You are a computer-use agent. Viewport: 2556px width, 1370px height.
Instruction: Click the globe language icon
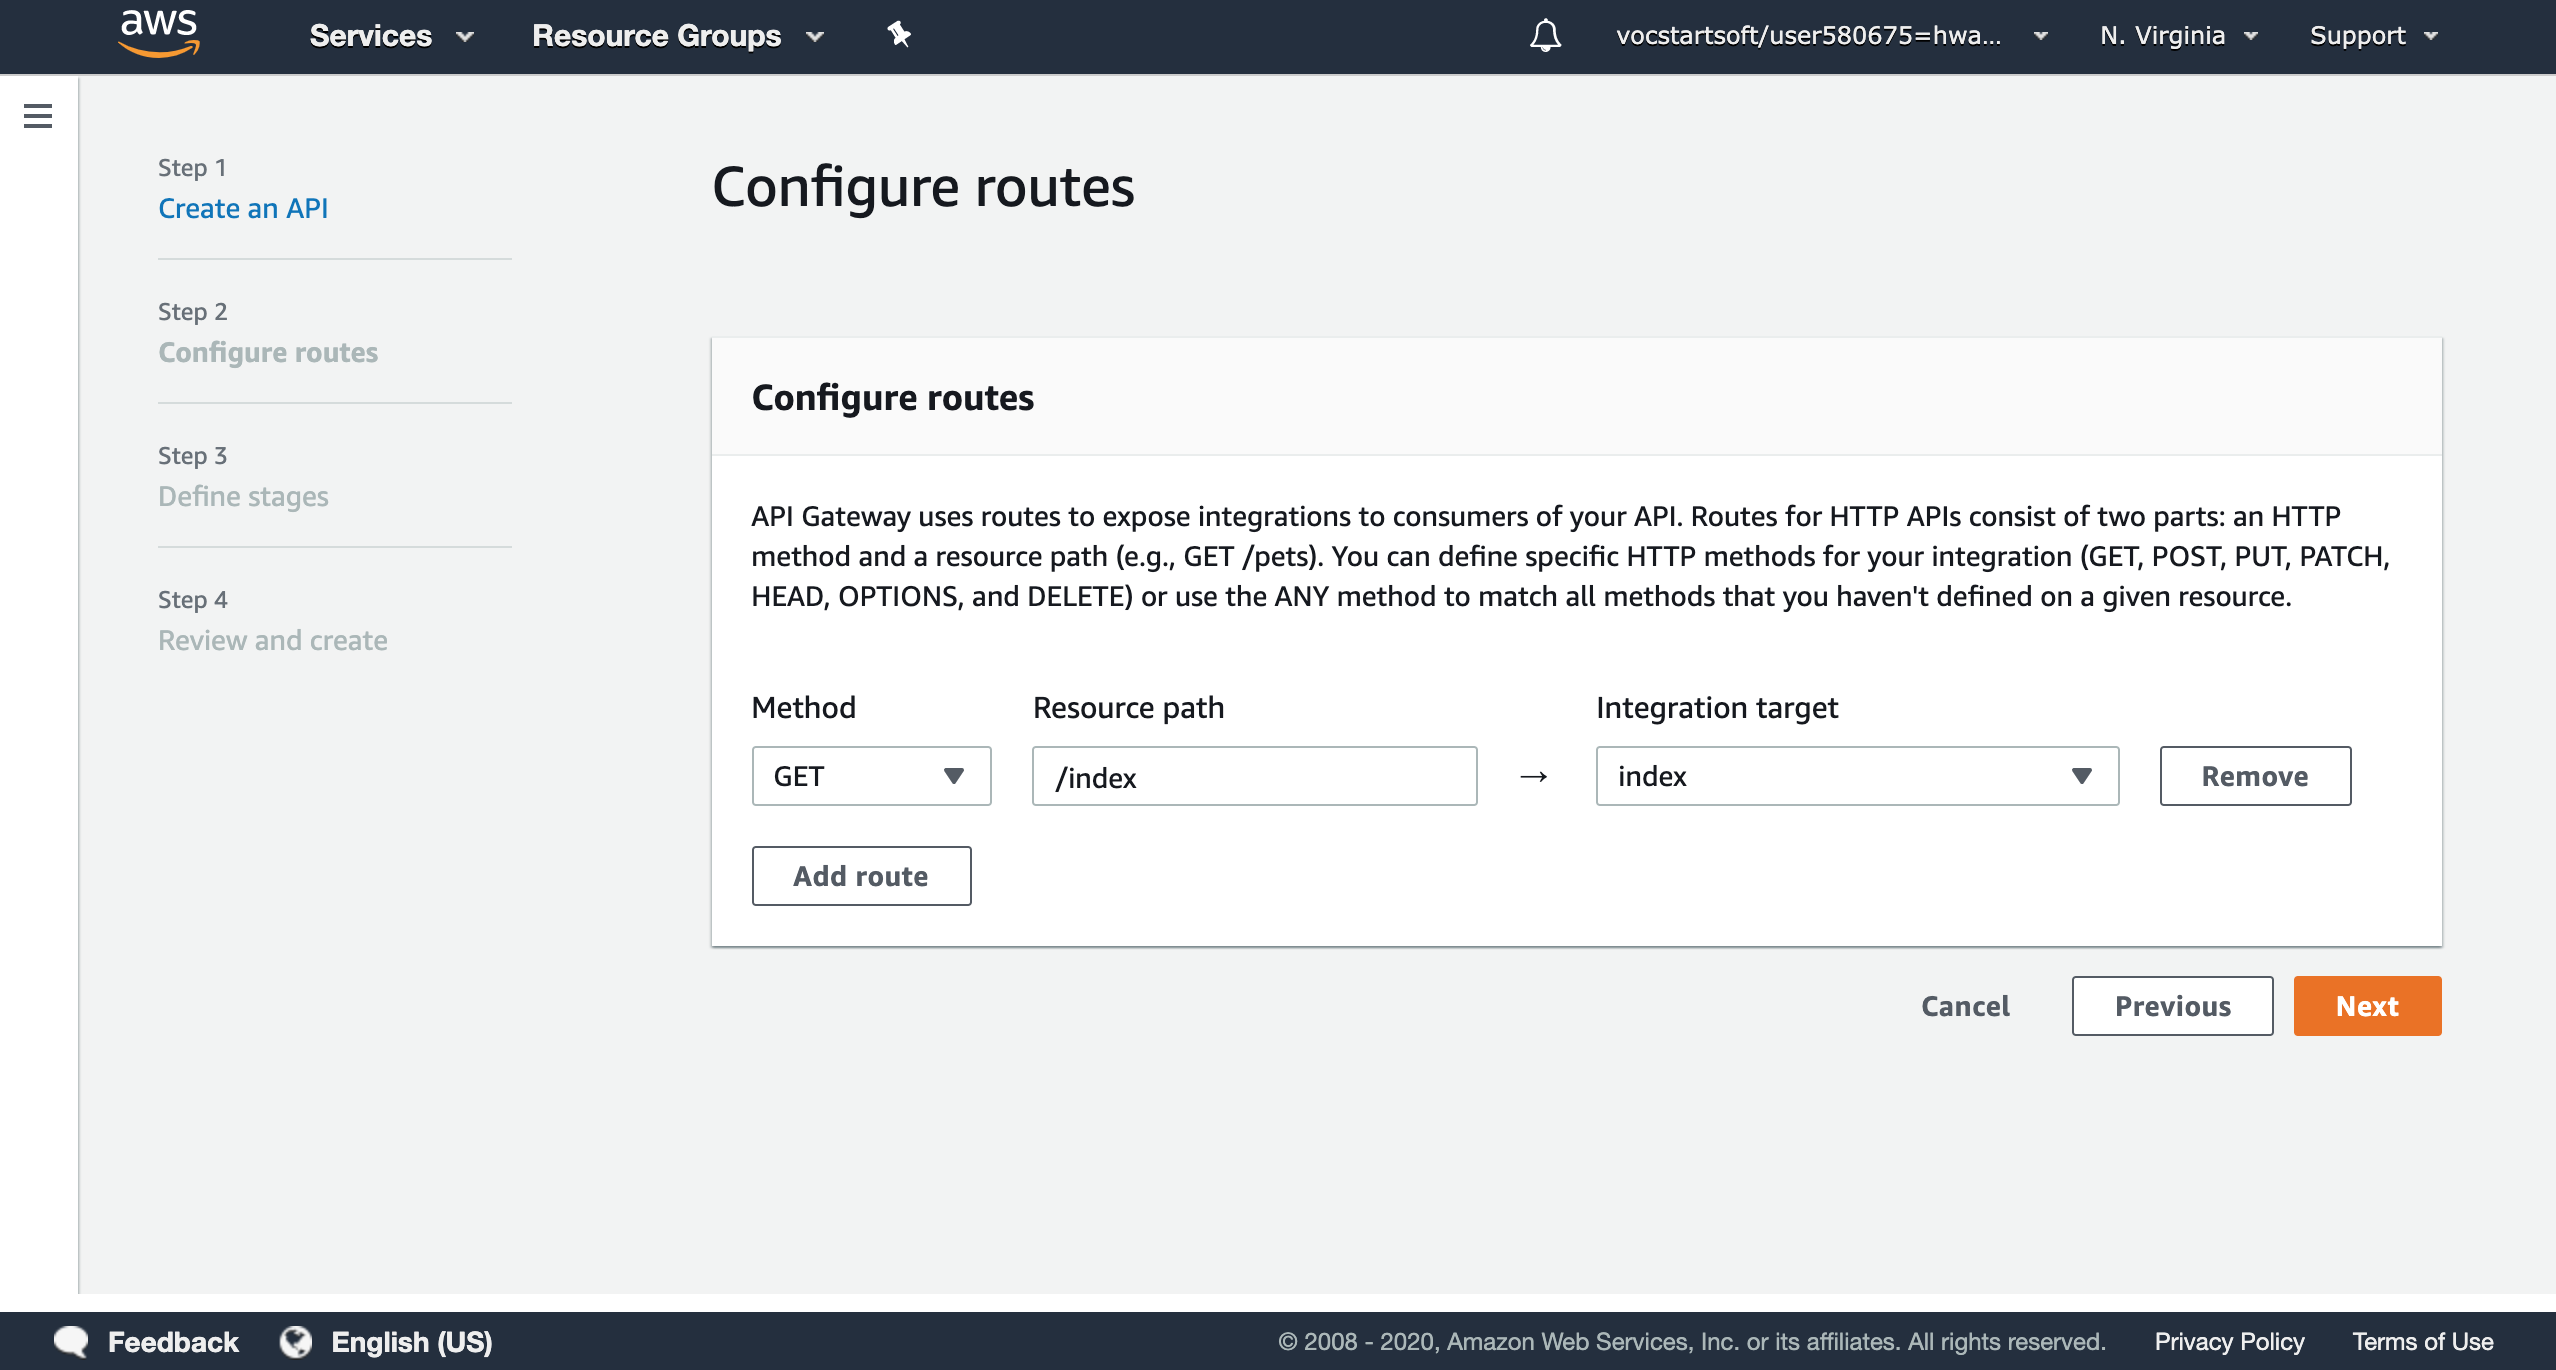click(296, 1341)
